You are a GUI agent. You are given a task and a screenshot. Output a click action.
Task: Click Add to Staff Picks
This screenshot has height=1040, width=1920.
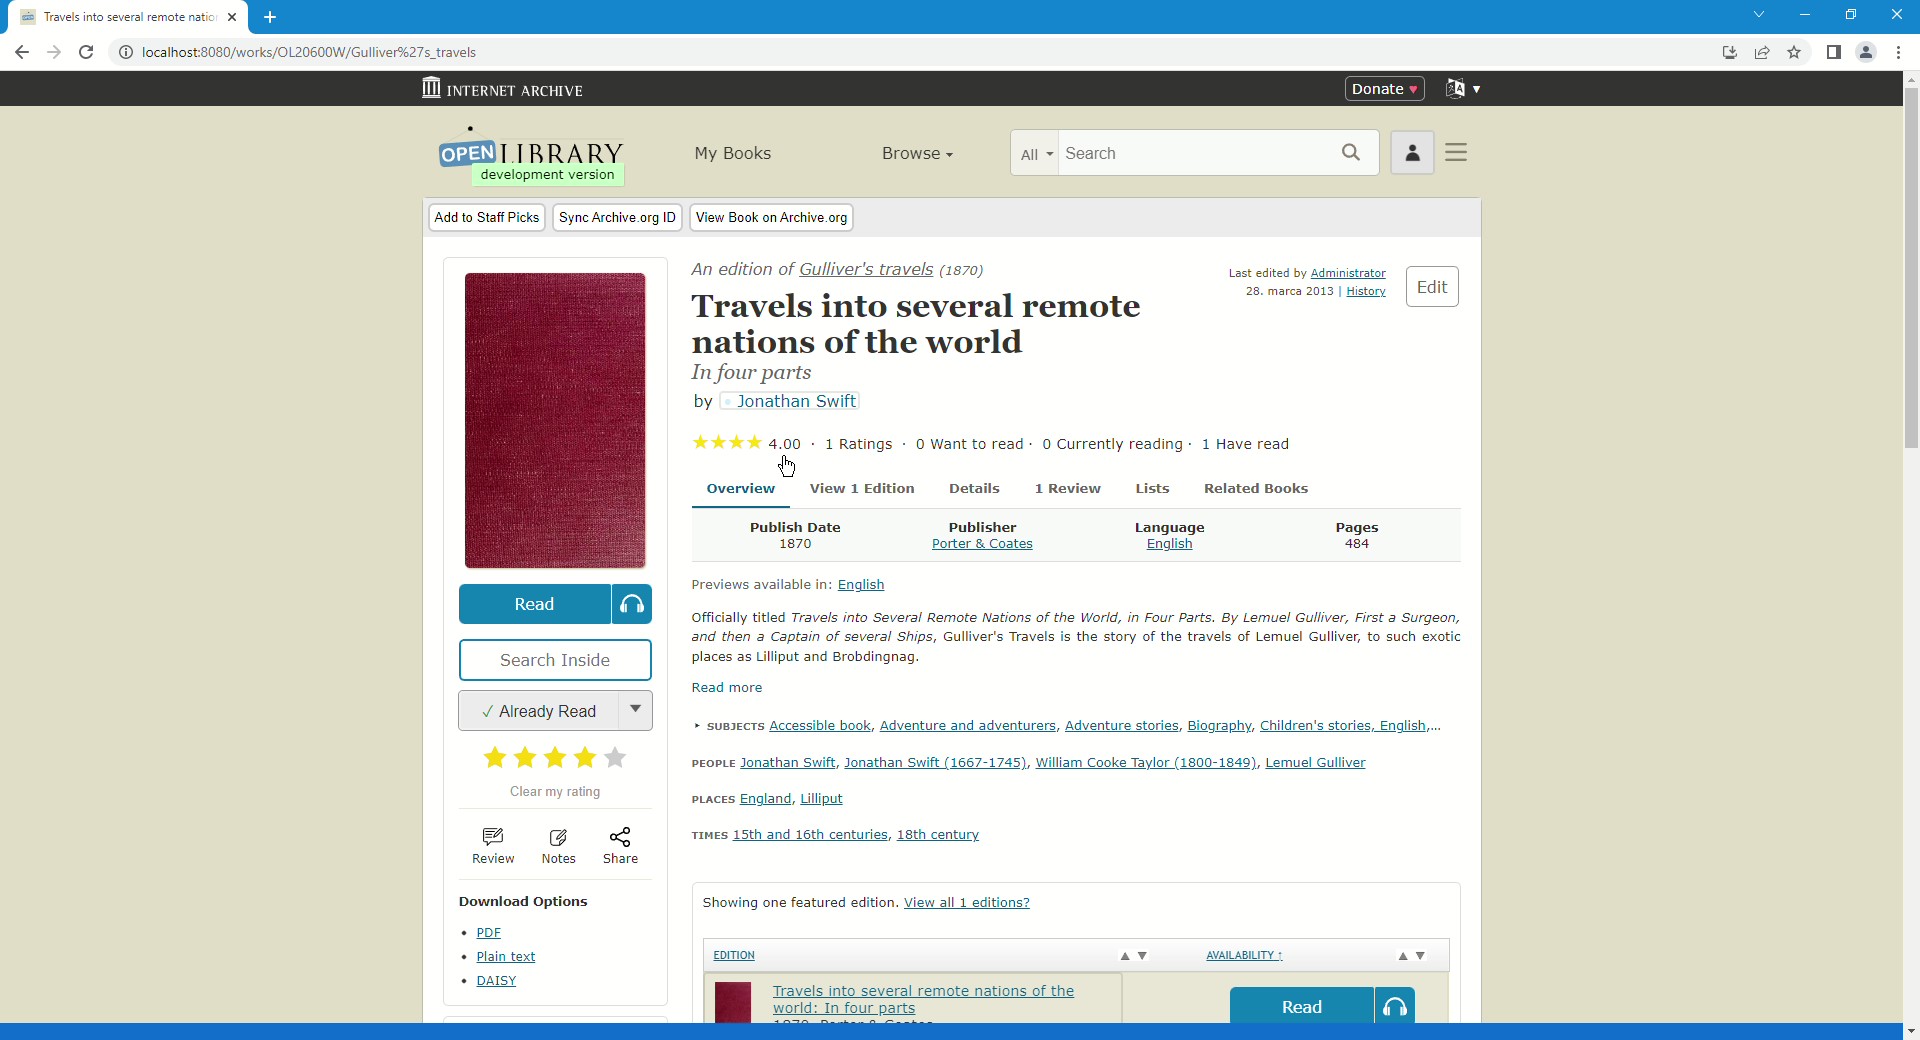point(487,217)
